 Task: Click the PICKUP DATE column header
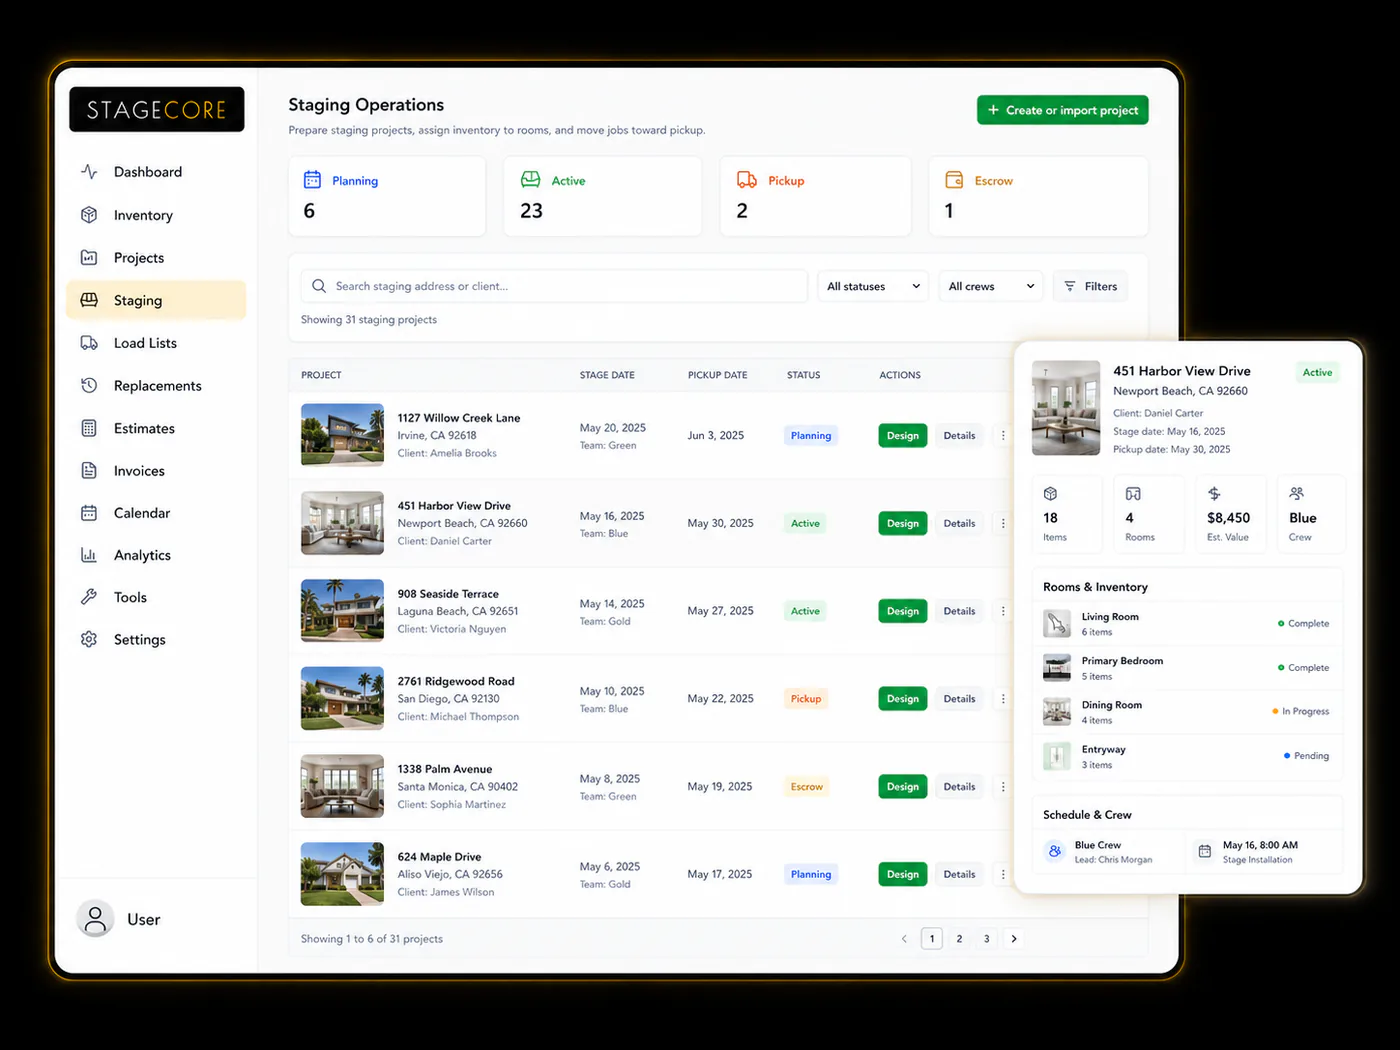pyautogui.click(x=718, y=375)
